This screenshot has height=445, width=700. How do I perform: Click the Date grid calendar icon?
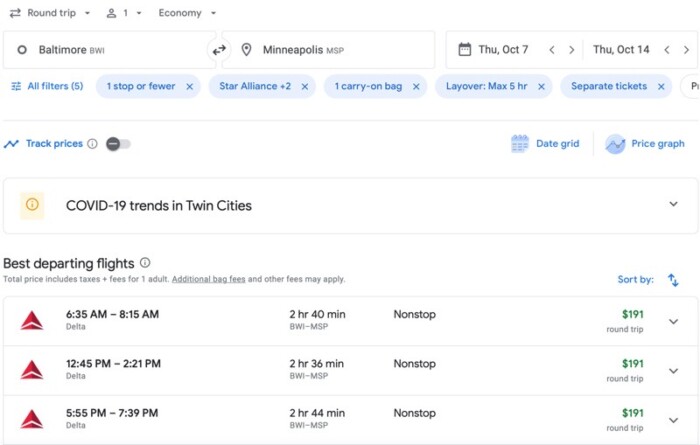tap(520, 144)
